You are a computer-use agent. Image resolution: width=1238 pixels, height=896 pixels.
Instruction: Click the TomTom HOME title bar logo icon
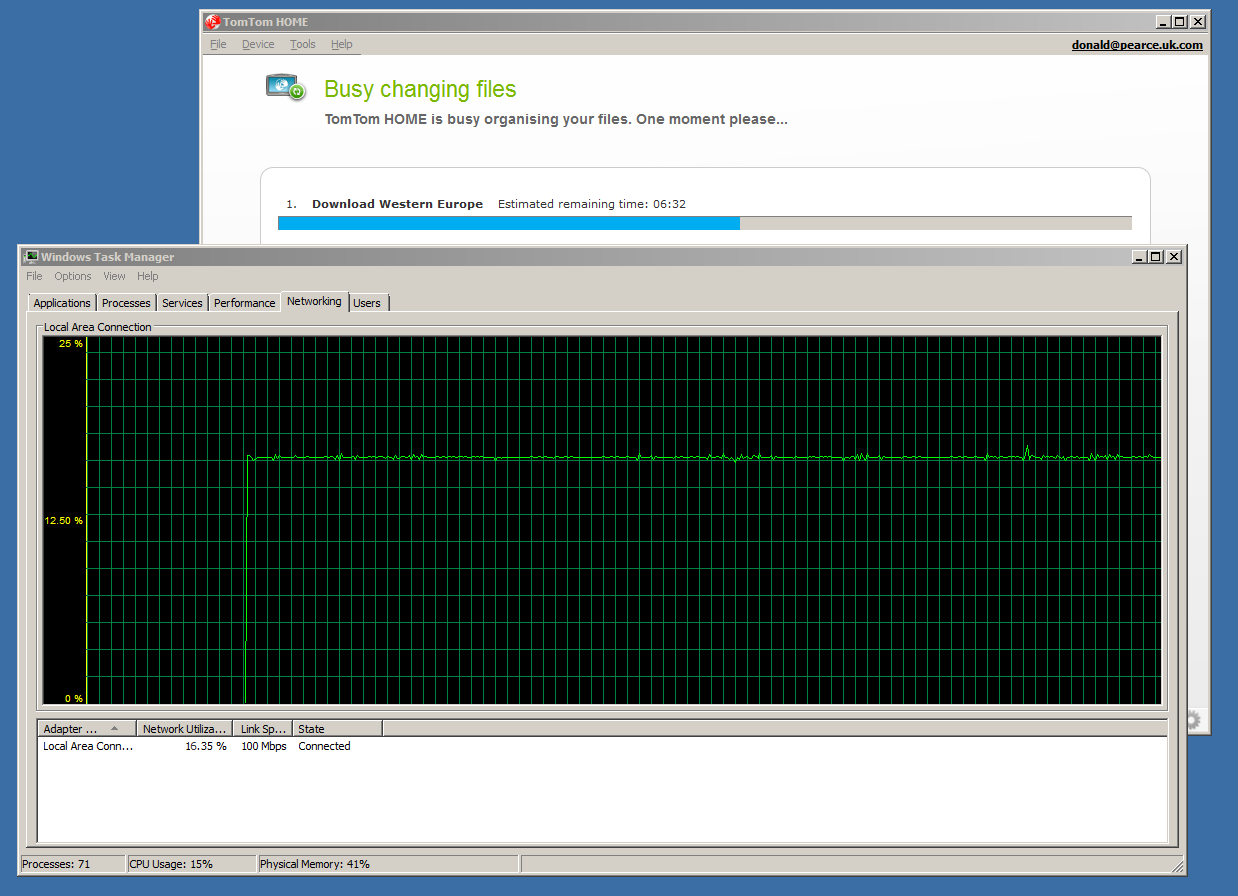point(212,21)
